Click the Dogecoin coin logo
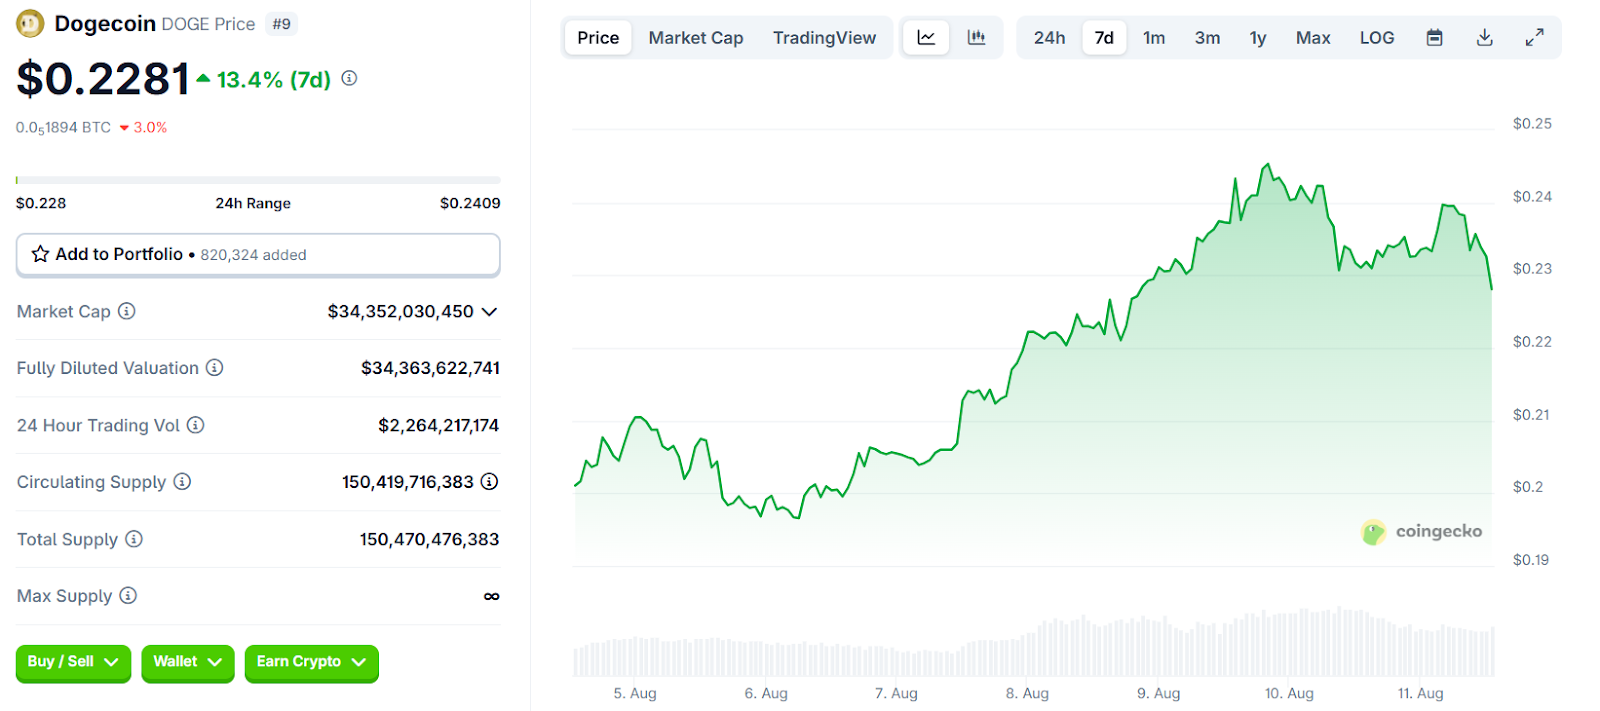The image size is (1600, 711). [30, 23]
